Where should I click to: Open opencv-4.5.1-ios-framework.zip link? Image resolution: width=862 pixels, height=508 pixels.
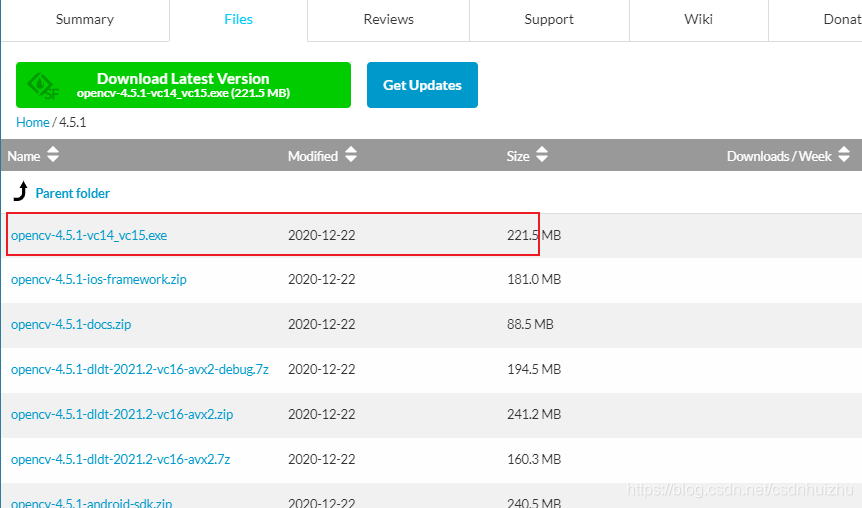pos(98,279)
